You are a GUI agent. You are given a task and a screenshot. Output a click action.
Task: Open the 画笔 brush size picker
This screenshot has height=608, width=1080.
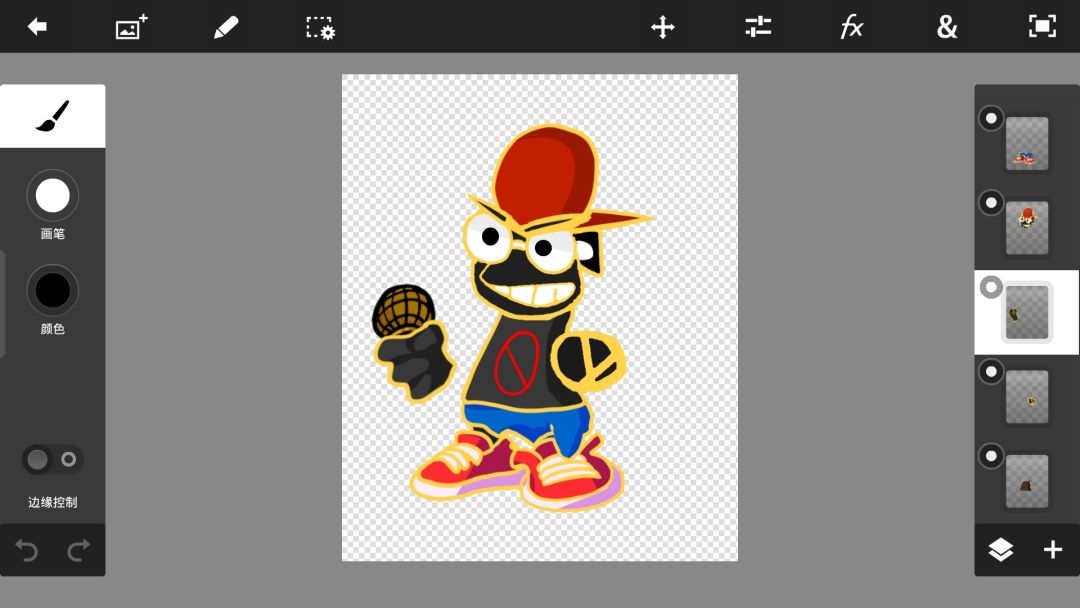click(52, 196)
